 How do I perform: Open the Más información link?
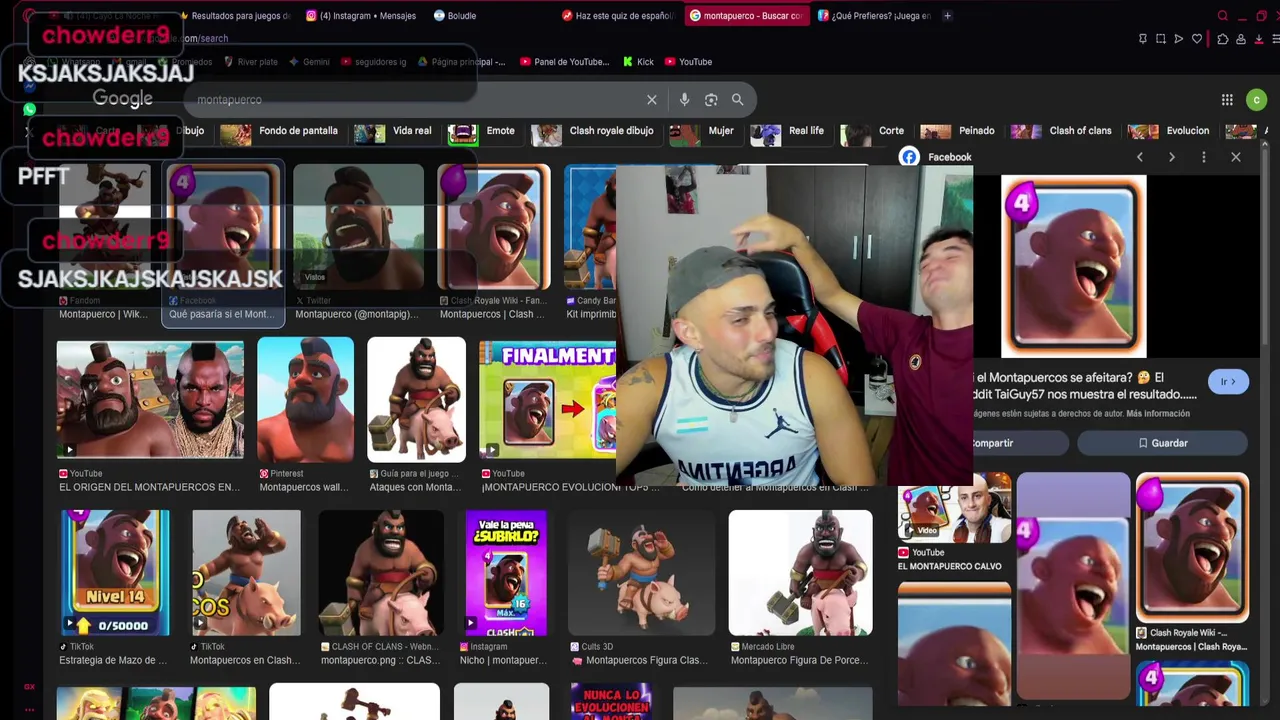(x=1158, y=414)
